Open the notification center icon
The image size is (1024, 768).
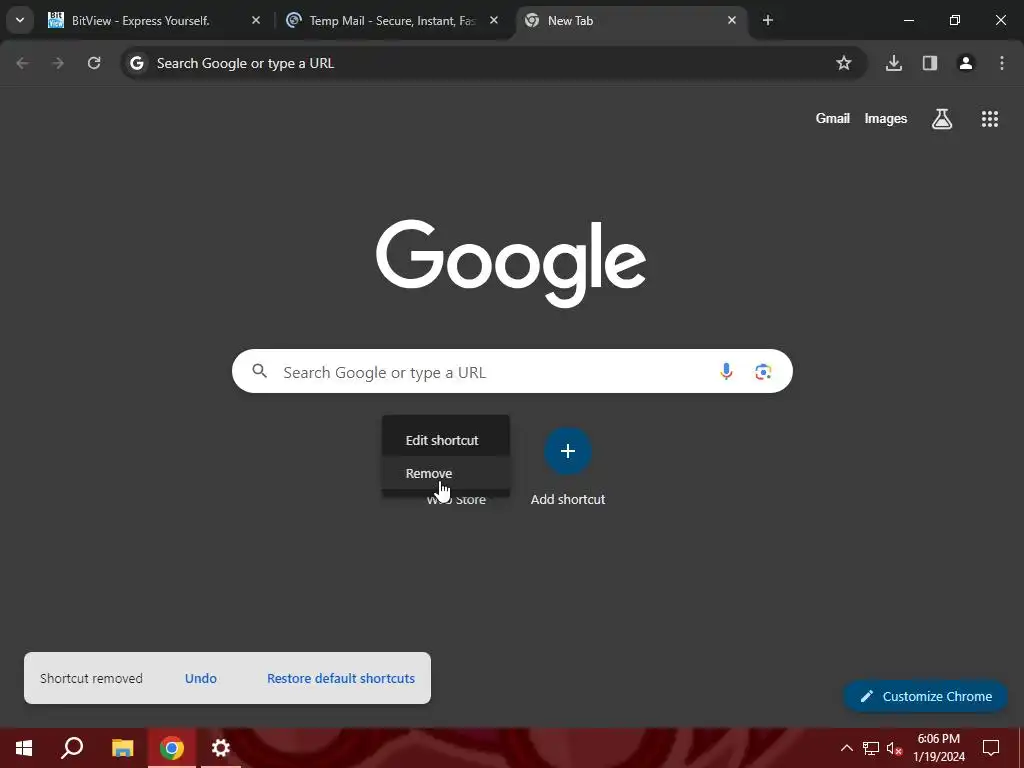click(991, 748)
